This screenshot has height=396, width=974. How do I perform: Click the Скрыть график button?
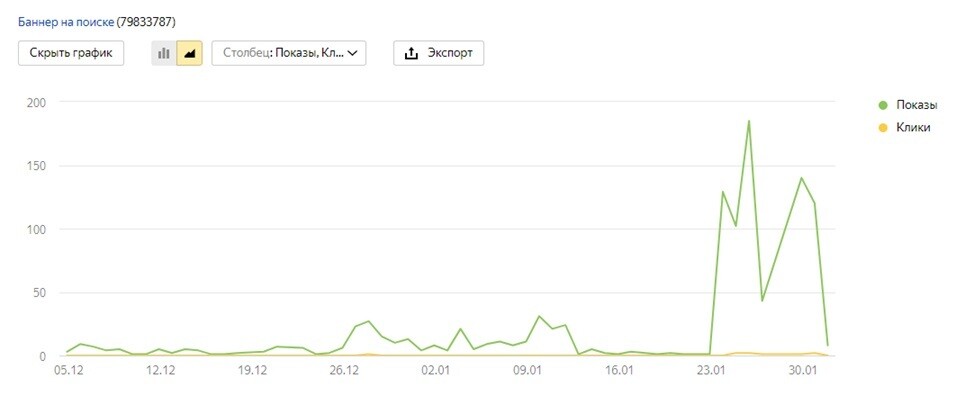(71, 53)
